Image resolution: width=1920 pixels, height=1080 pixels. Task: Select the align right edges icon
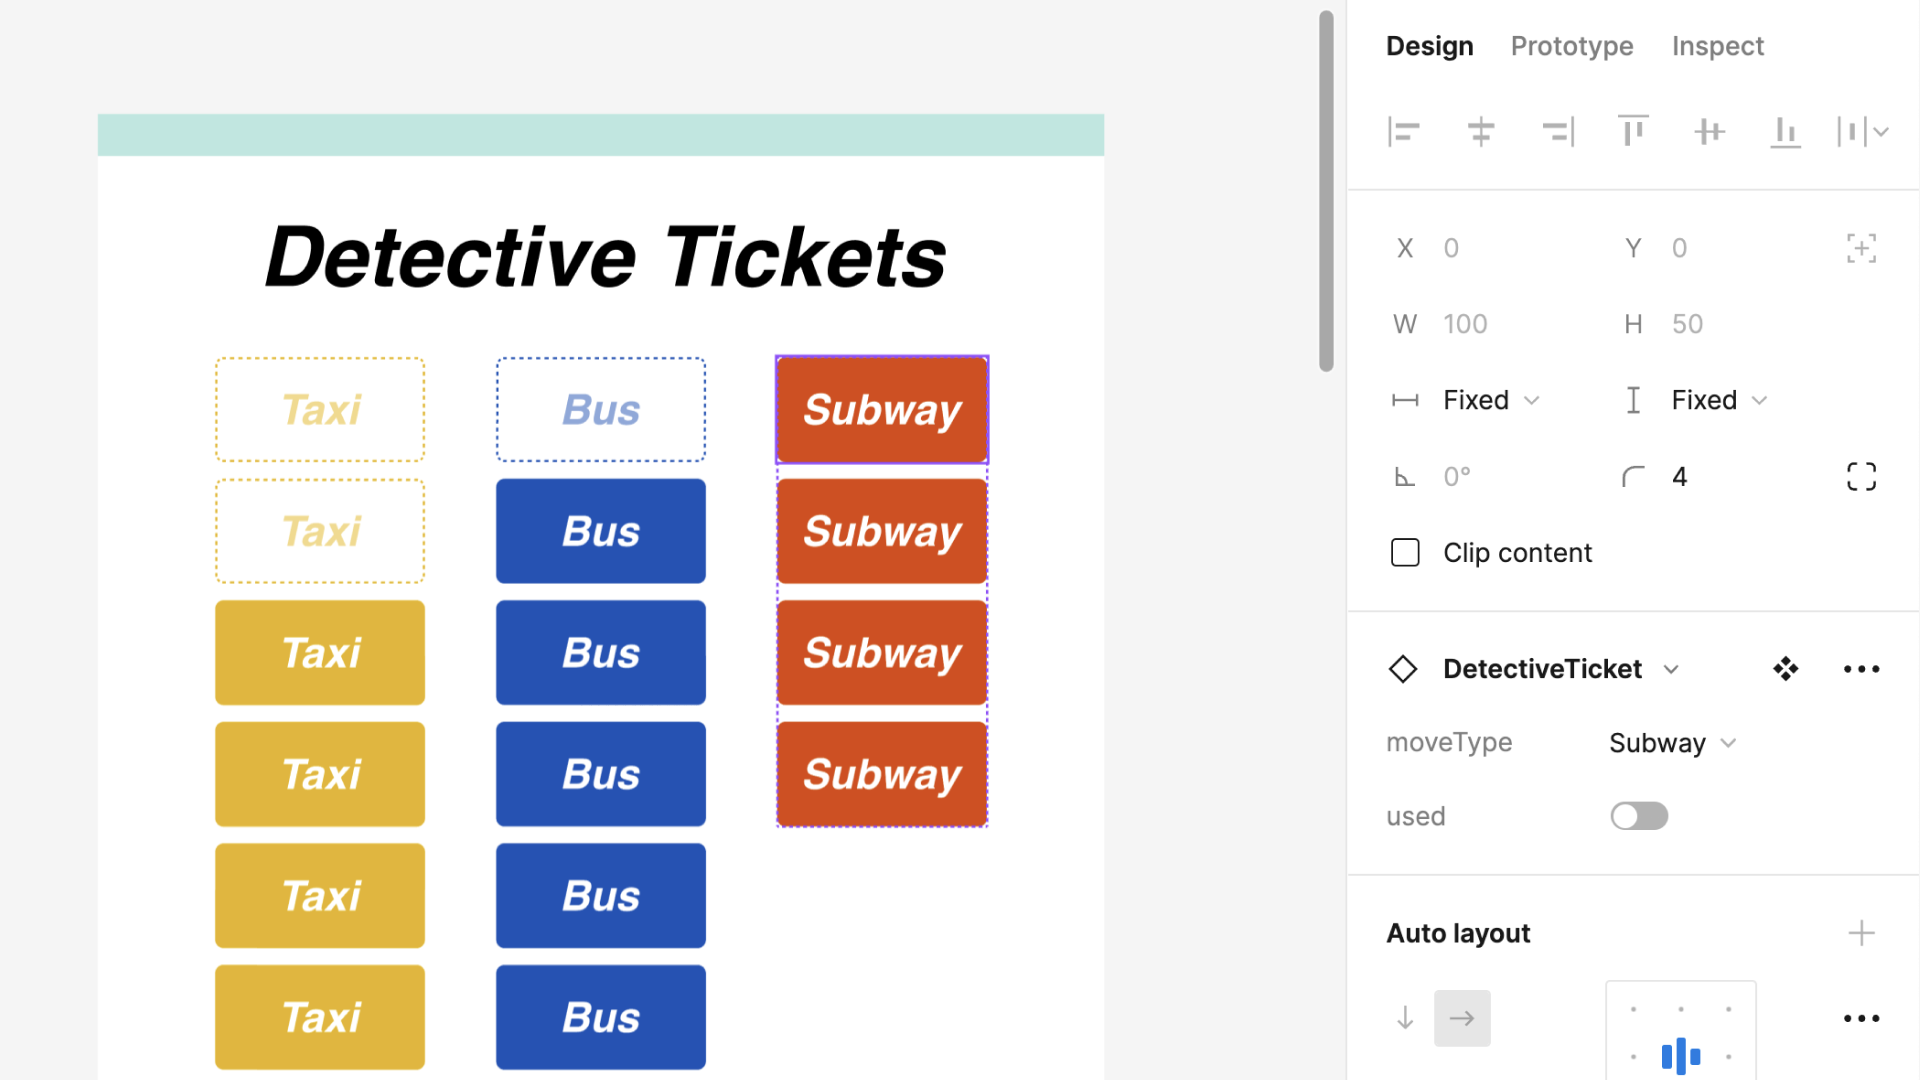click(x=1557, y=131)
